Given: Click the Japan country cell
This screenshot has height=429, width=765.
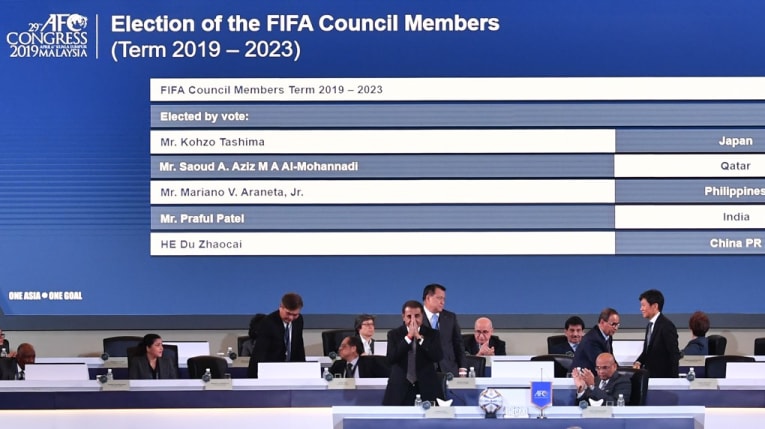Looking at the screenshot, I should point(690,141).
